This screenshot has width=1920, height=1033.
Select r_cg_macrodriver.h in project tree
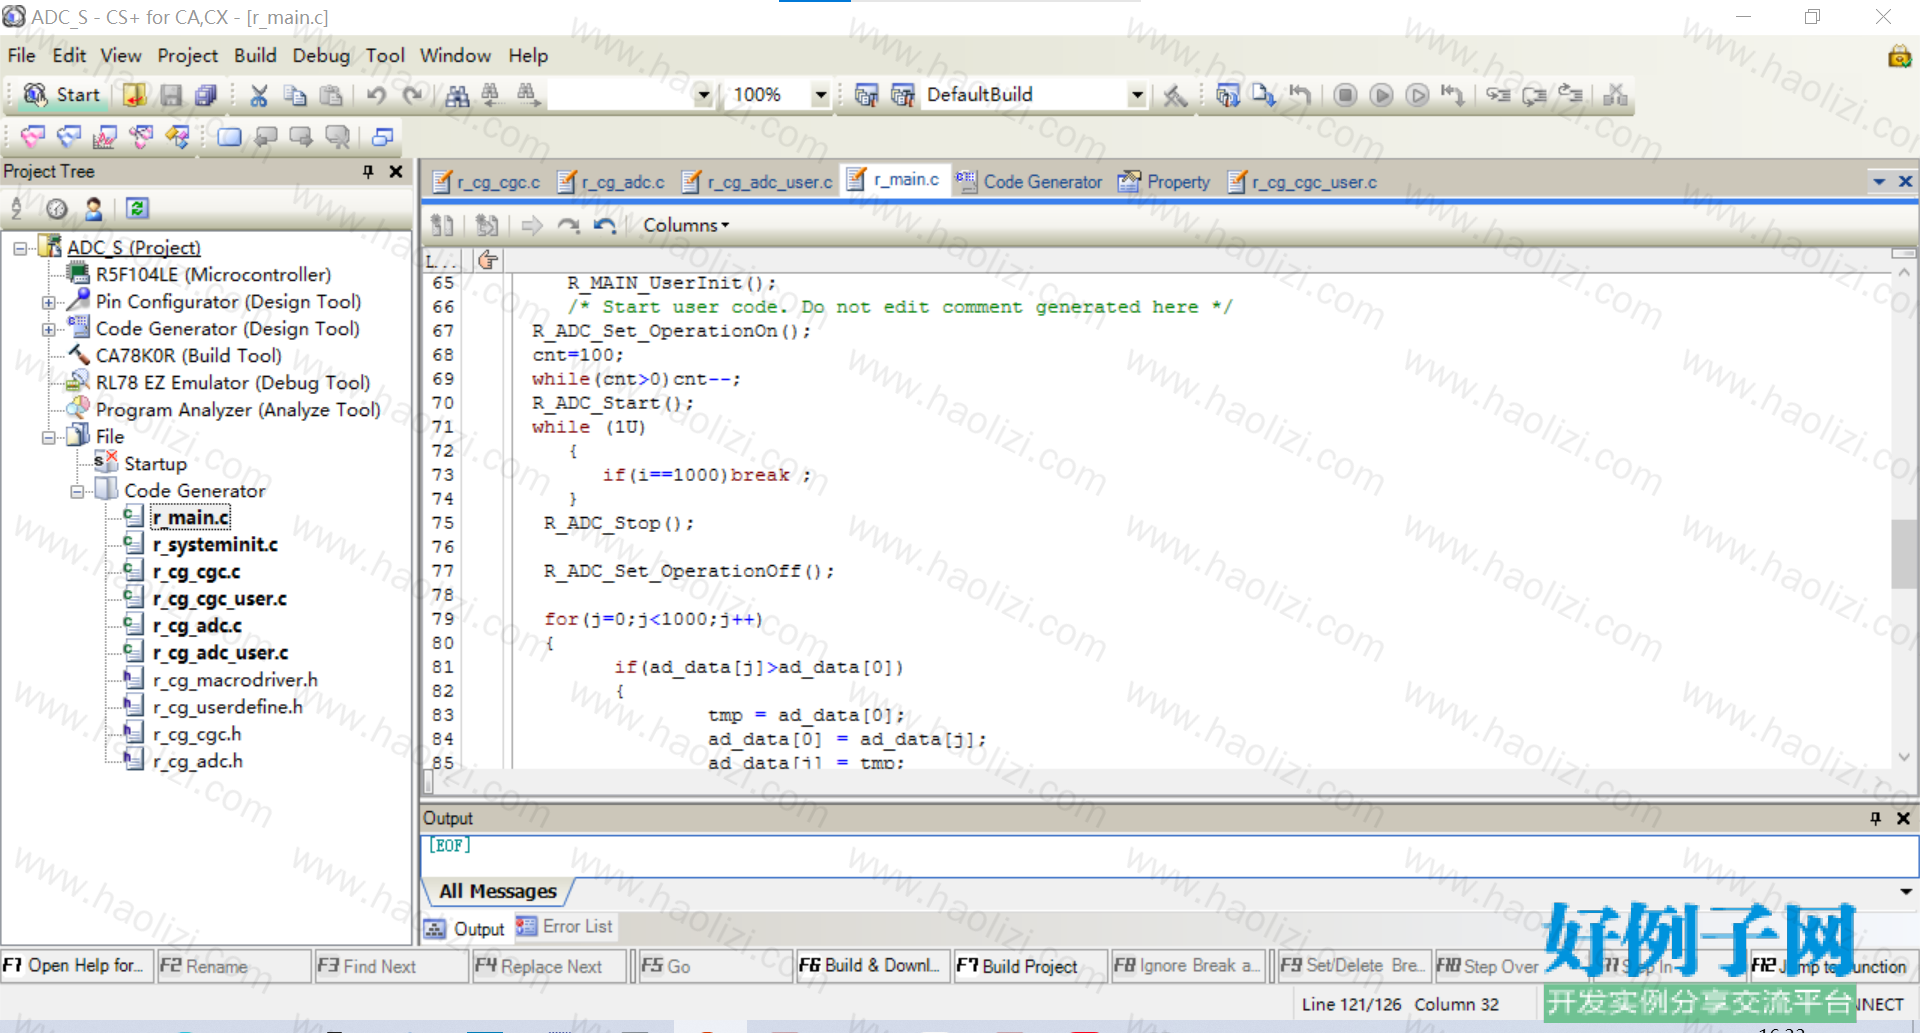pyautogui.click(x=235, y=680)
